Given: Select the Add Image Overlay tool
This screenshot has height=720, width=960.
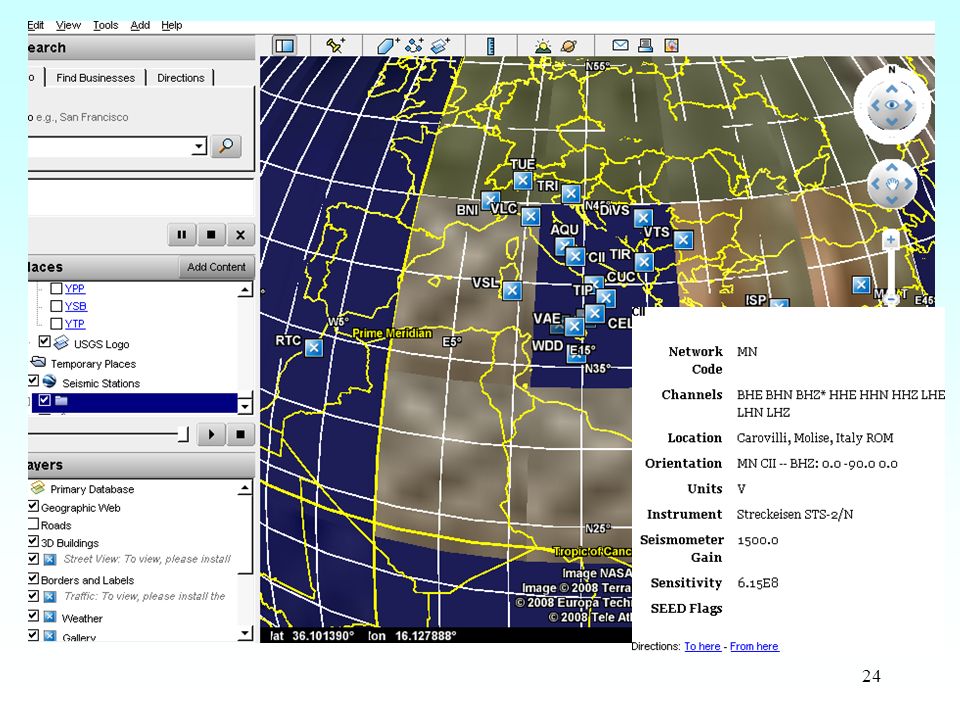Looking at the screenshot, I should (440, 46).
